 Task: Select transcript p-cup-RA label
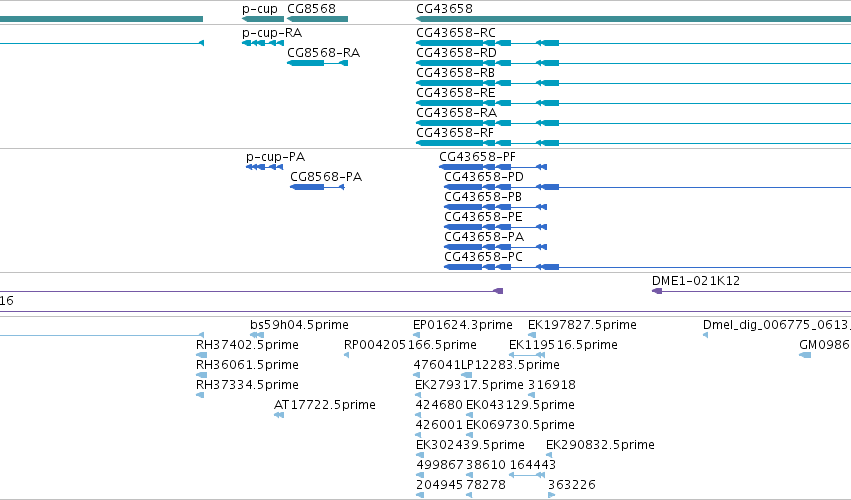click(272, 33)
